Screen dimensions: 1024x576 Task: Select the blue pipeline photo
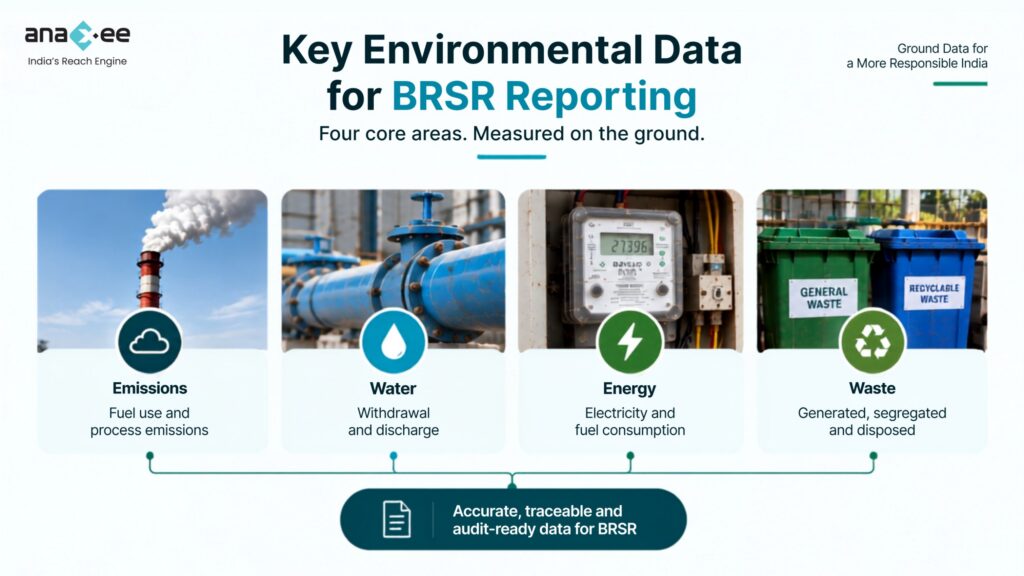click(x=393, y=269)
